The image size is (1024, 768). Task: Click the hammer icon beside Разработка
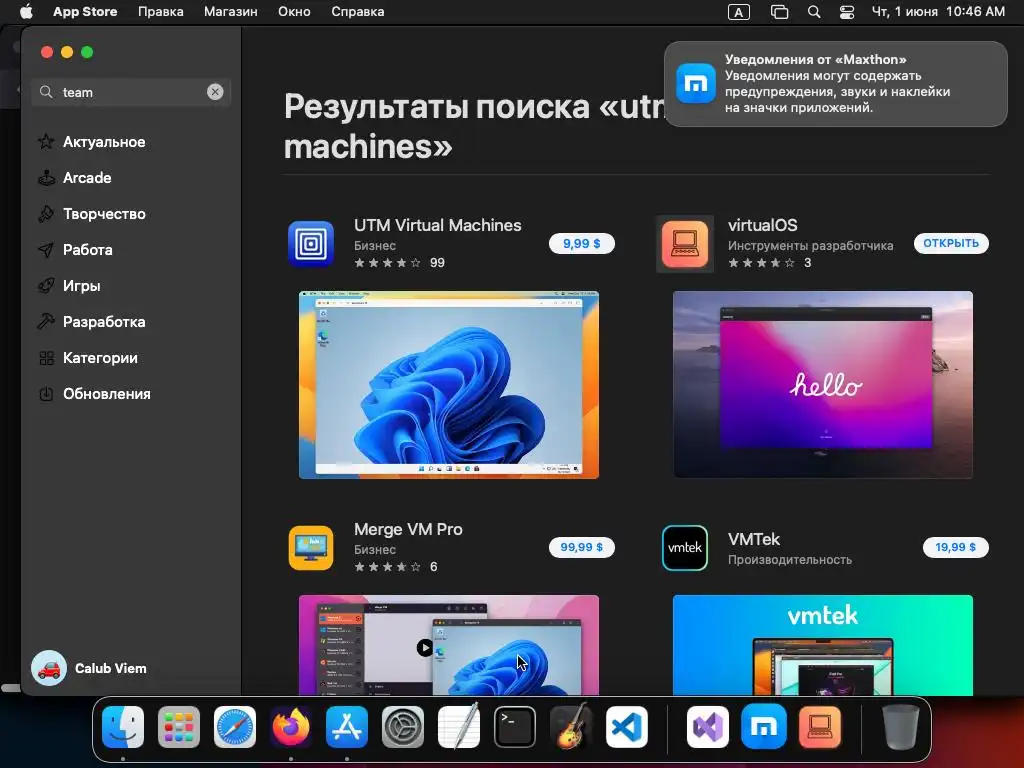pyautogui.click(x=46, y=321)
